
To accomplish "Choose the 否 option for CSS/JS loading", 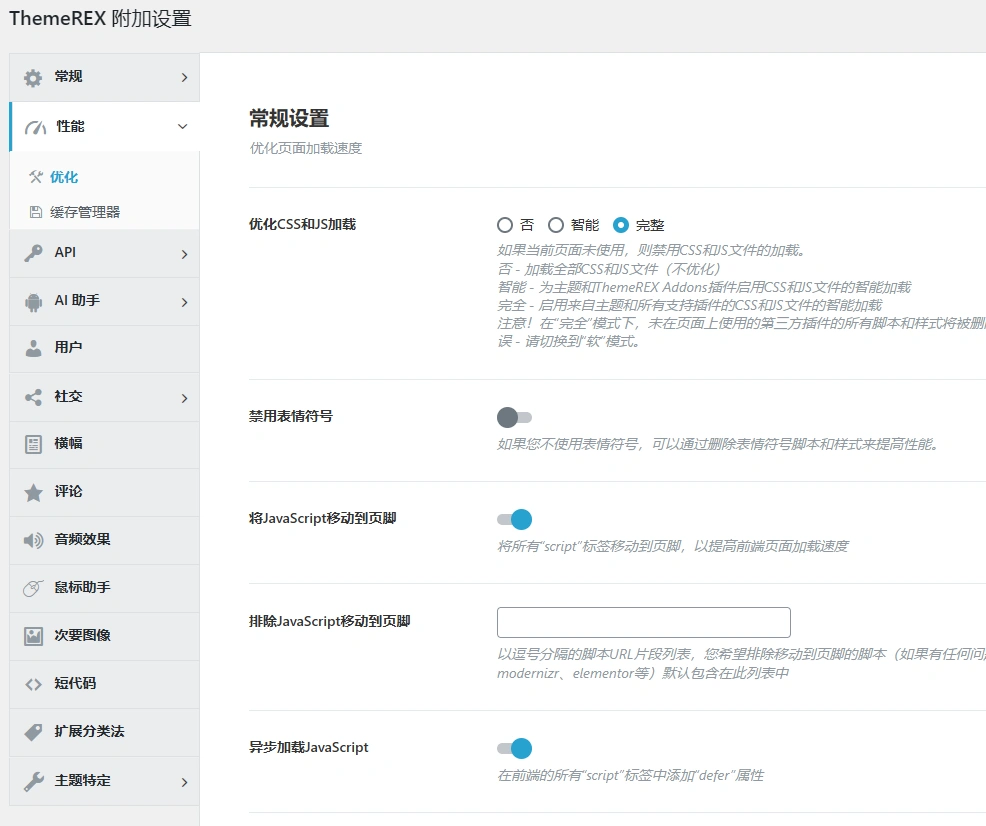I will [505, 224].
